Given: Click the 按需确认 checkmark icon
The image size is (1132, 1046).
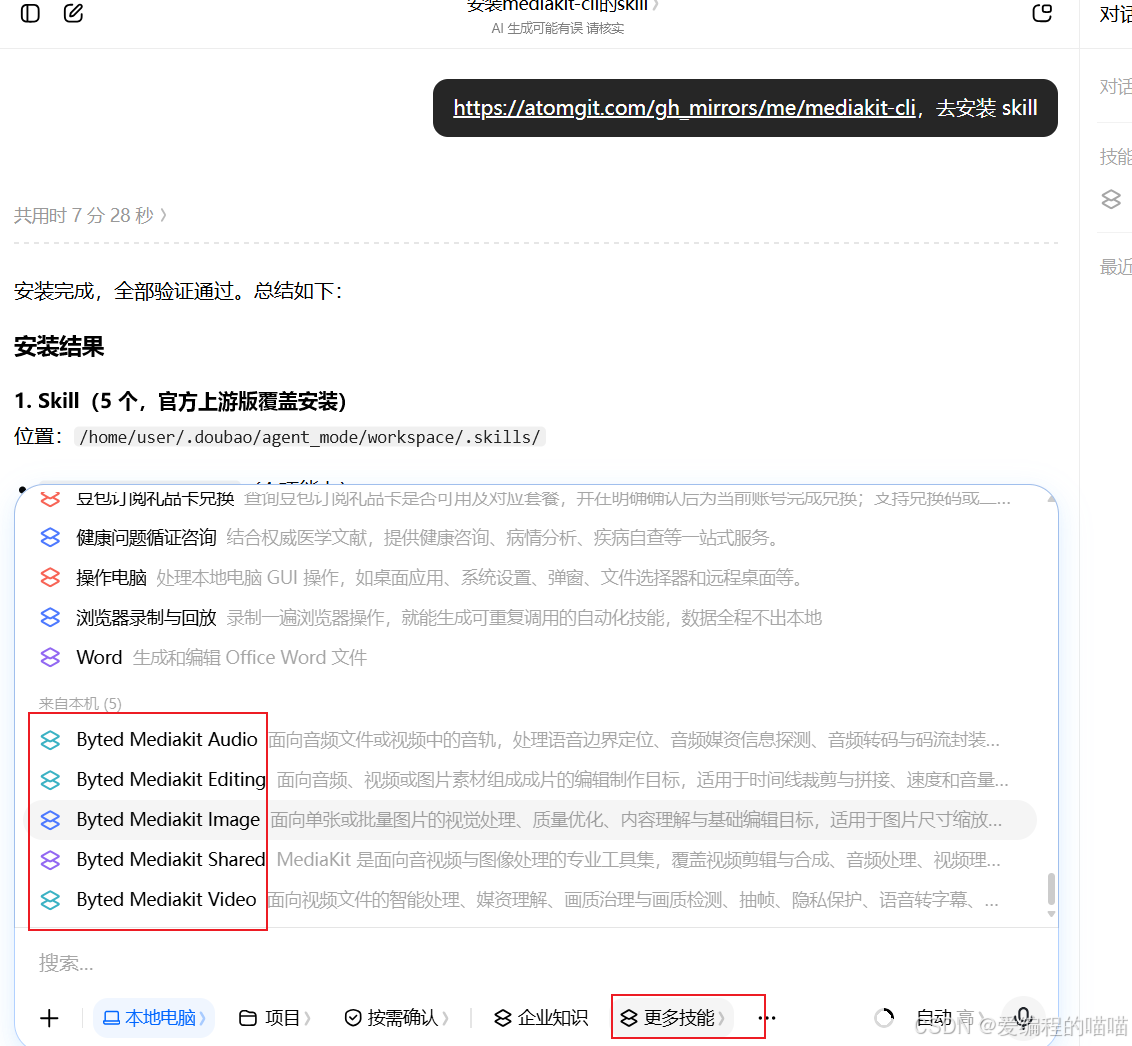Looking at the screenshot, I should pyautogui.click(x=353, y=1019).
